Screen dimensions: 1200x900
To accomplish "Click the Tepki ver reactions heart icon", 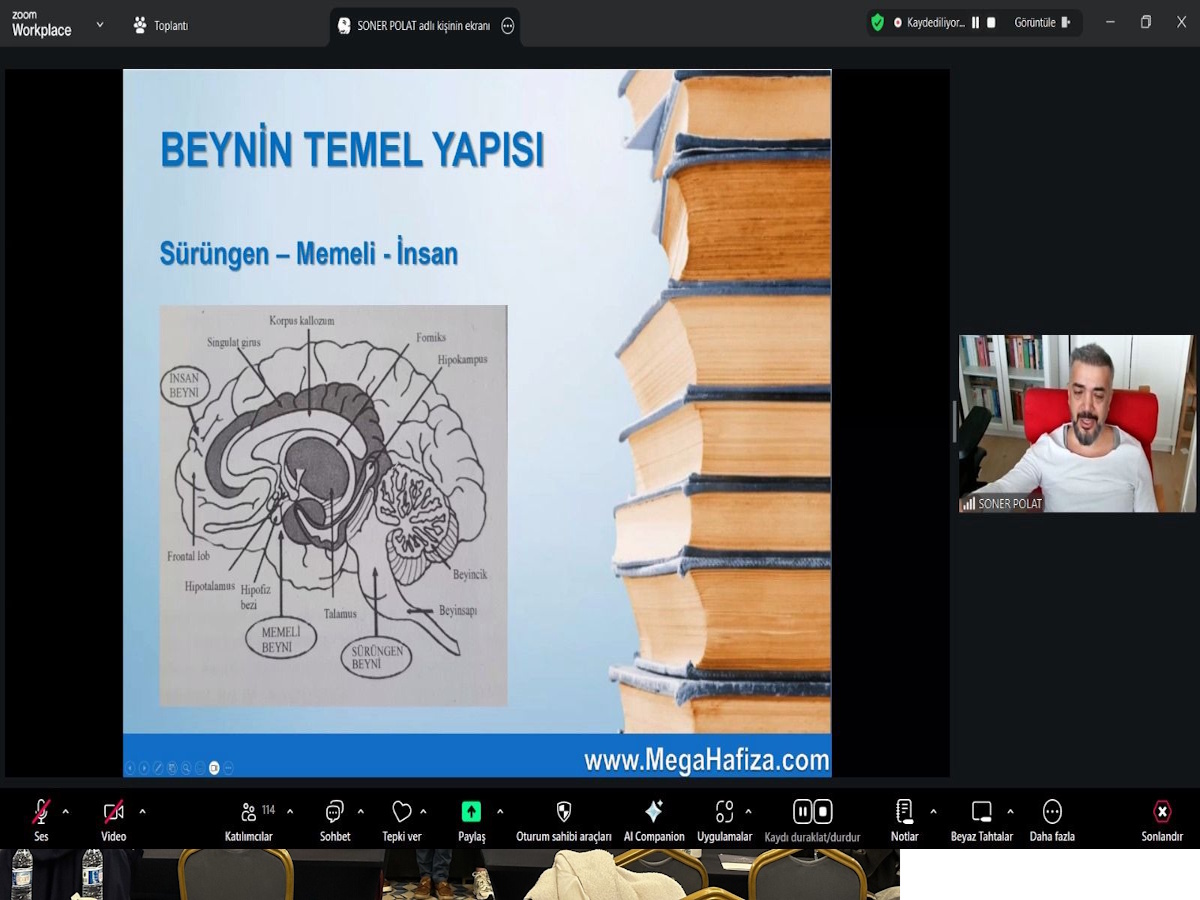I will point(402,812).
